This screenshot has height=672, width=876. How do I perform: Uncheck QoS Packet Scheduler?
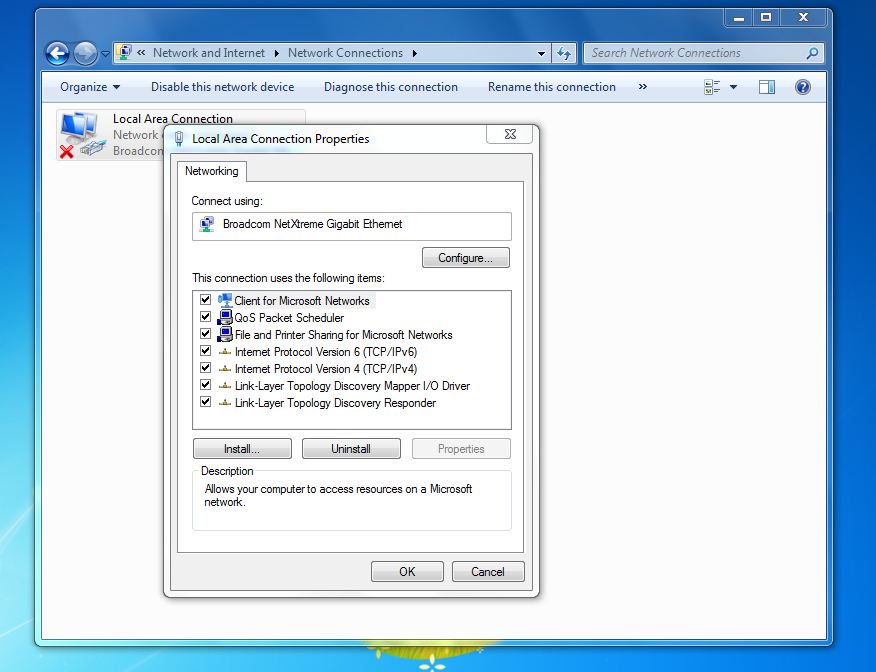205,317
